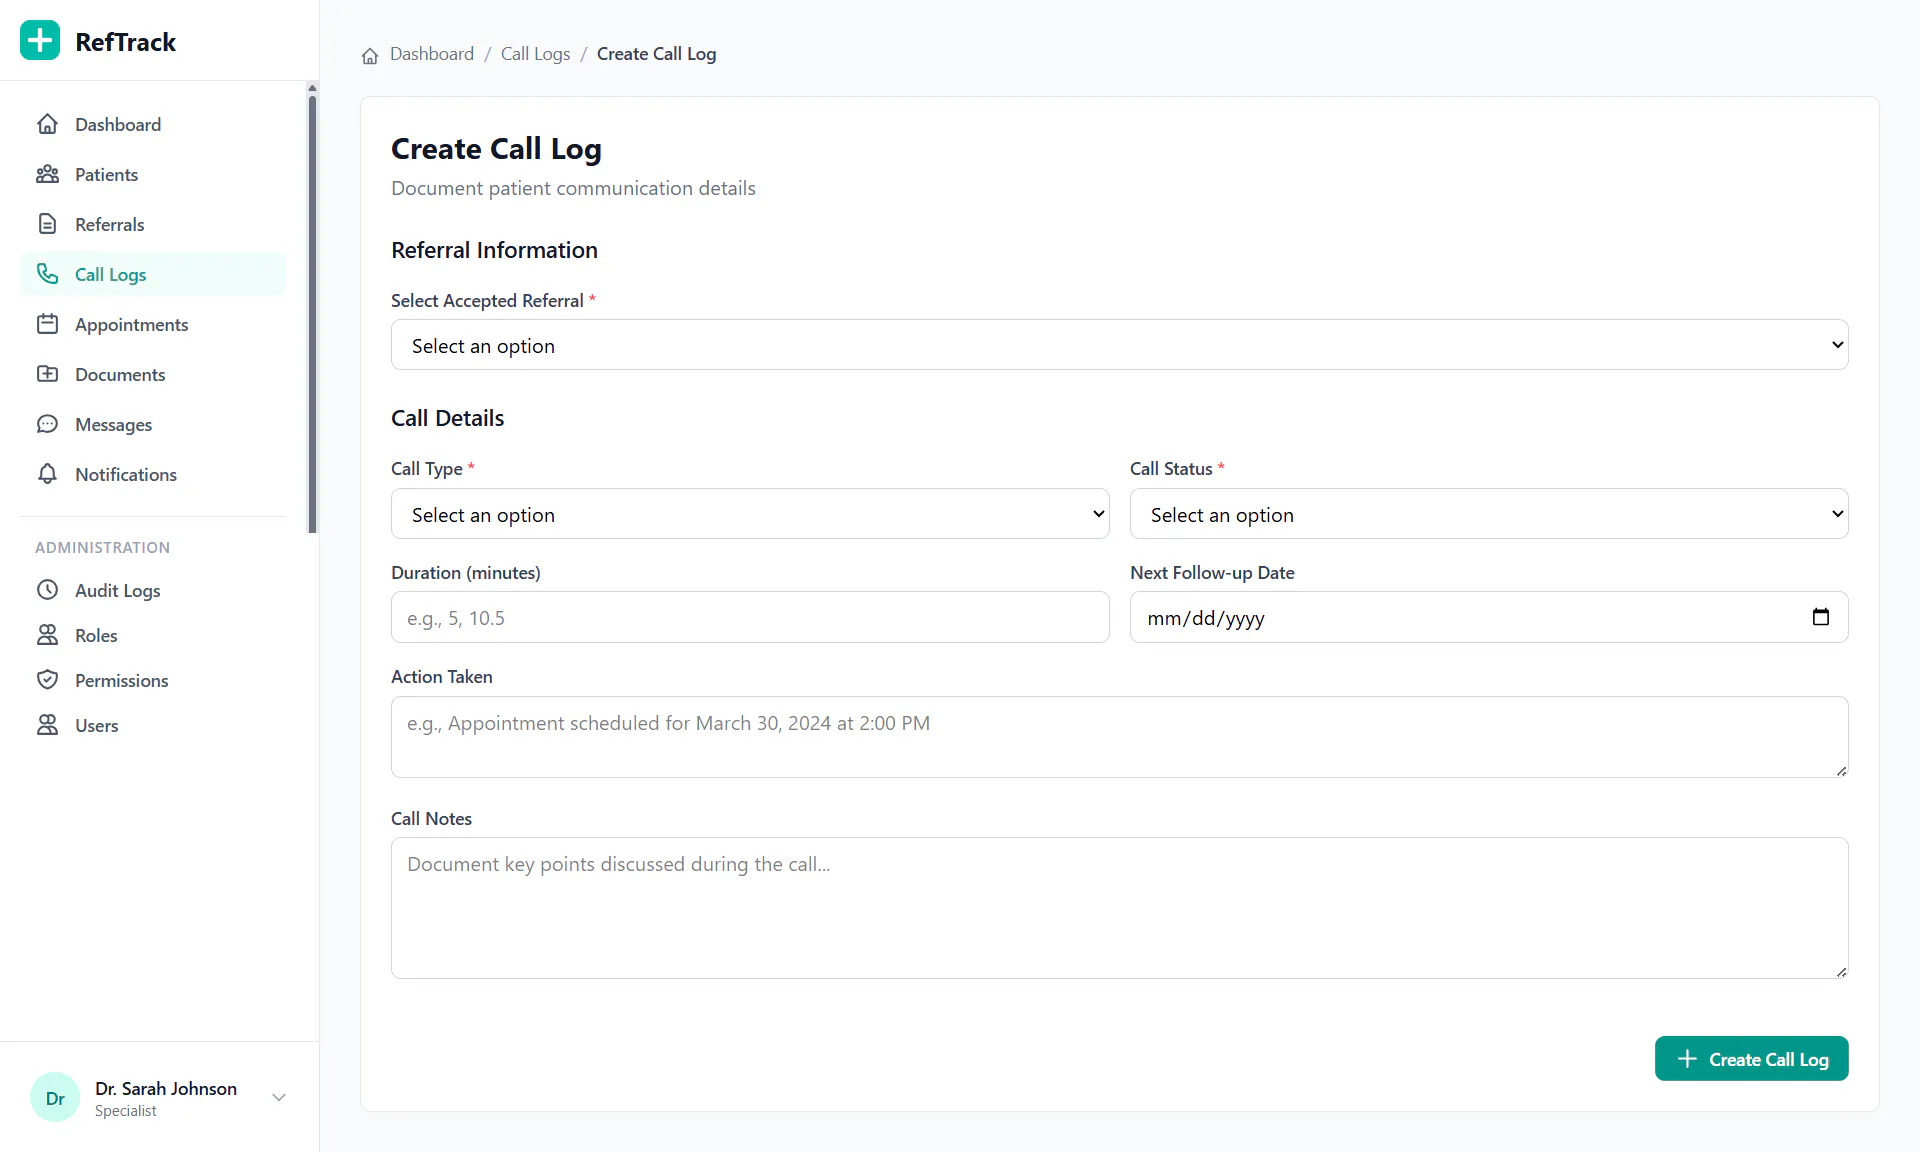The height and width of the screenshot is (1152, 1920).
Task: Click the Messages chat bubble icon
Action: [47, 424]
